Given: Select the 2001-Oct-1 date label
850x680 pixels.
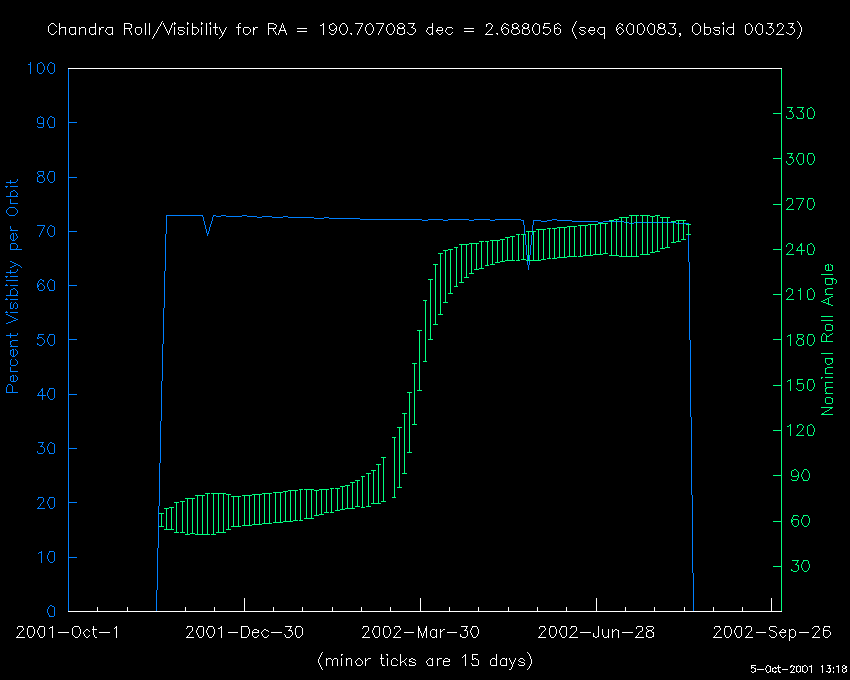Looking at the screenshot, I should click(x=68, y=632).
